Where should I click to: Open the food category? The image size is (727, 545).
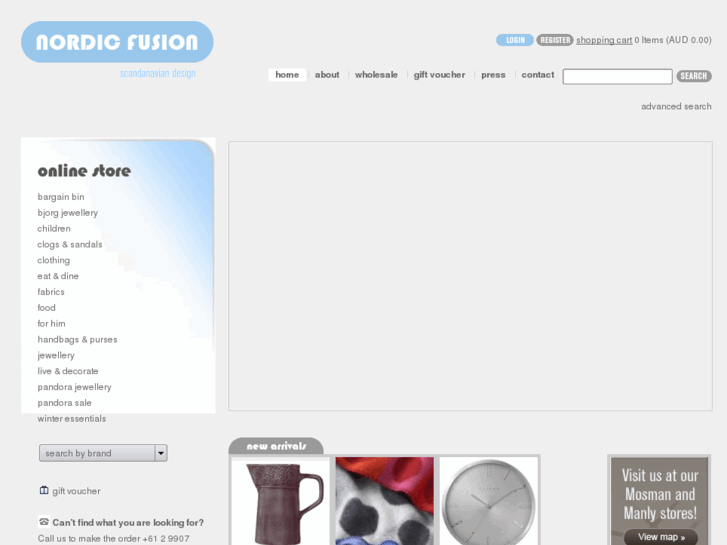46,308
